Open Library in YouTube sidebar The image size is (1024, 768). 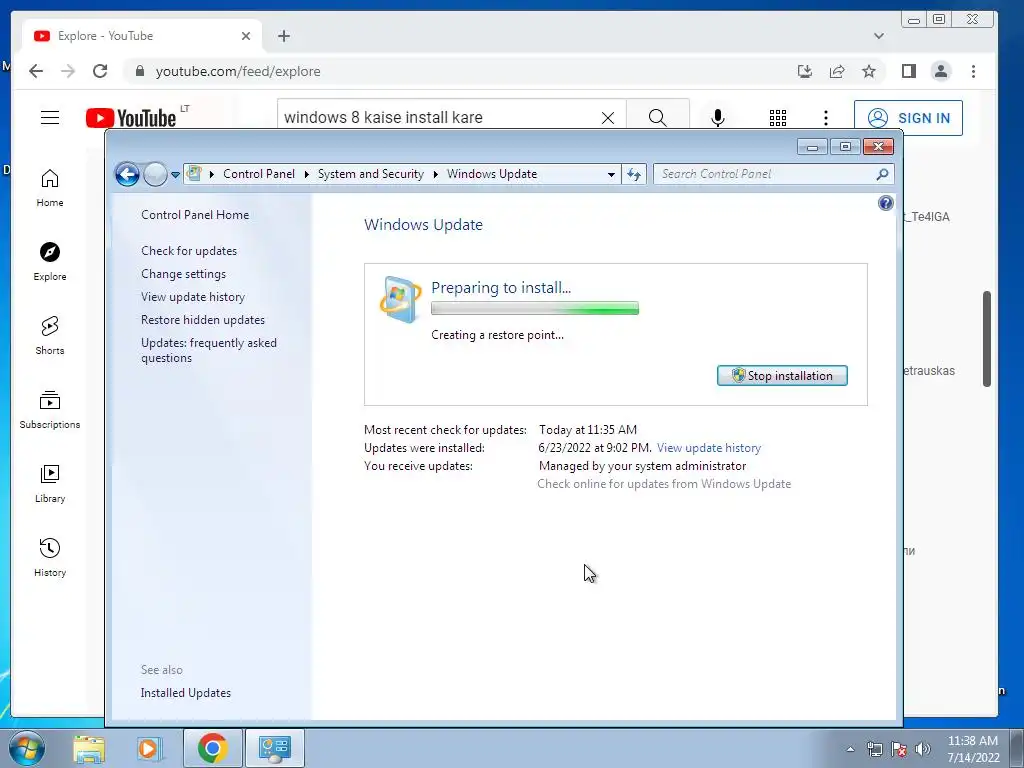pos(50,483)
